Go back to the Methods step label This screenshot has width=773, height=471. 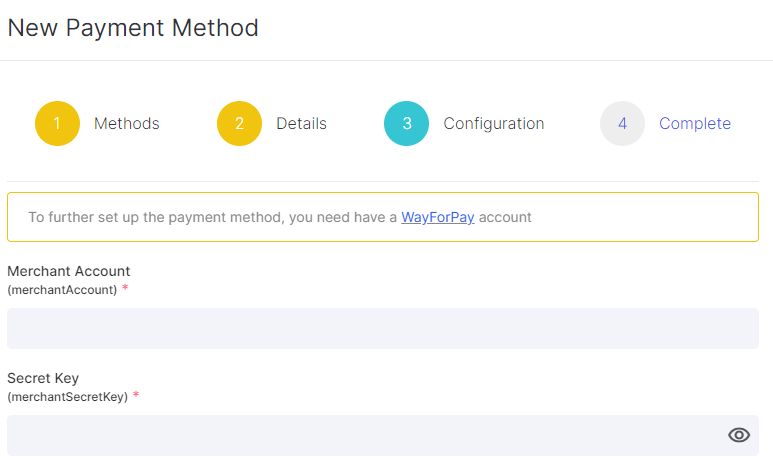point(127,123)
